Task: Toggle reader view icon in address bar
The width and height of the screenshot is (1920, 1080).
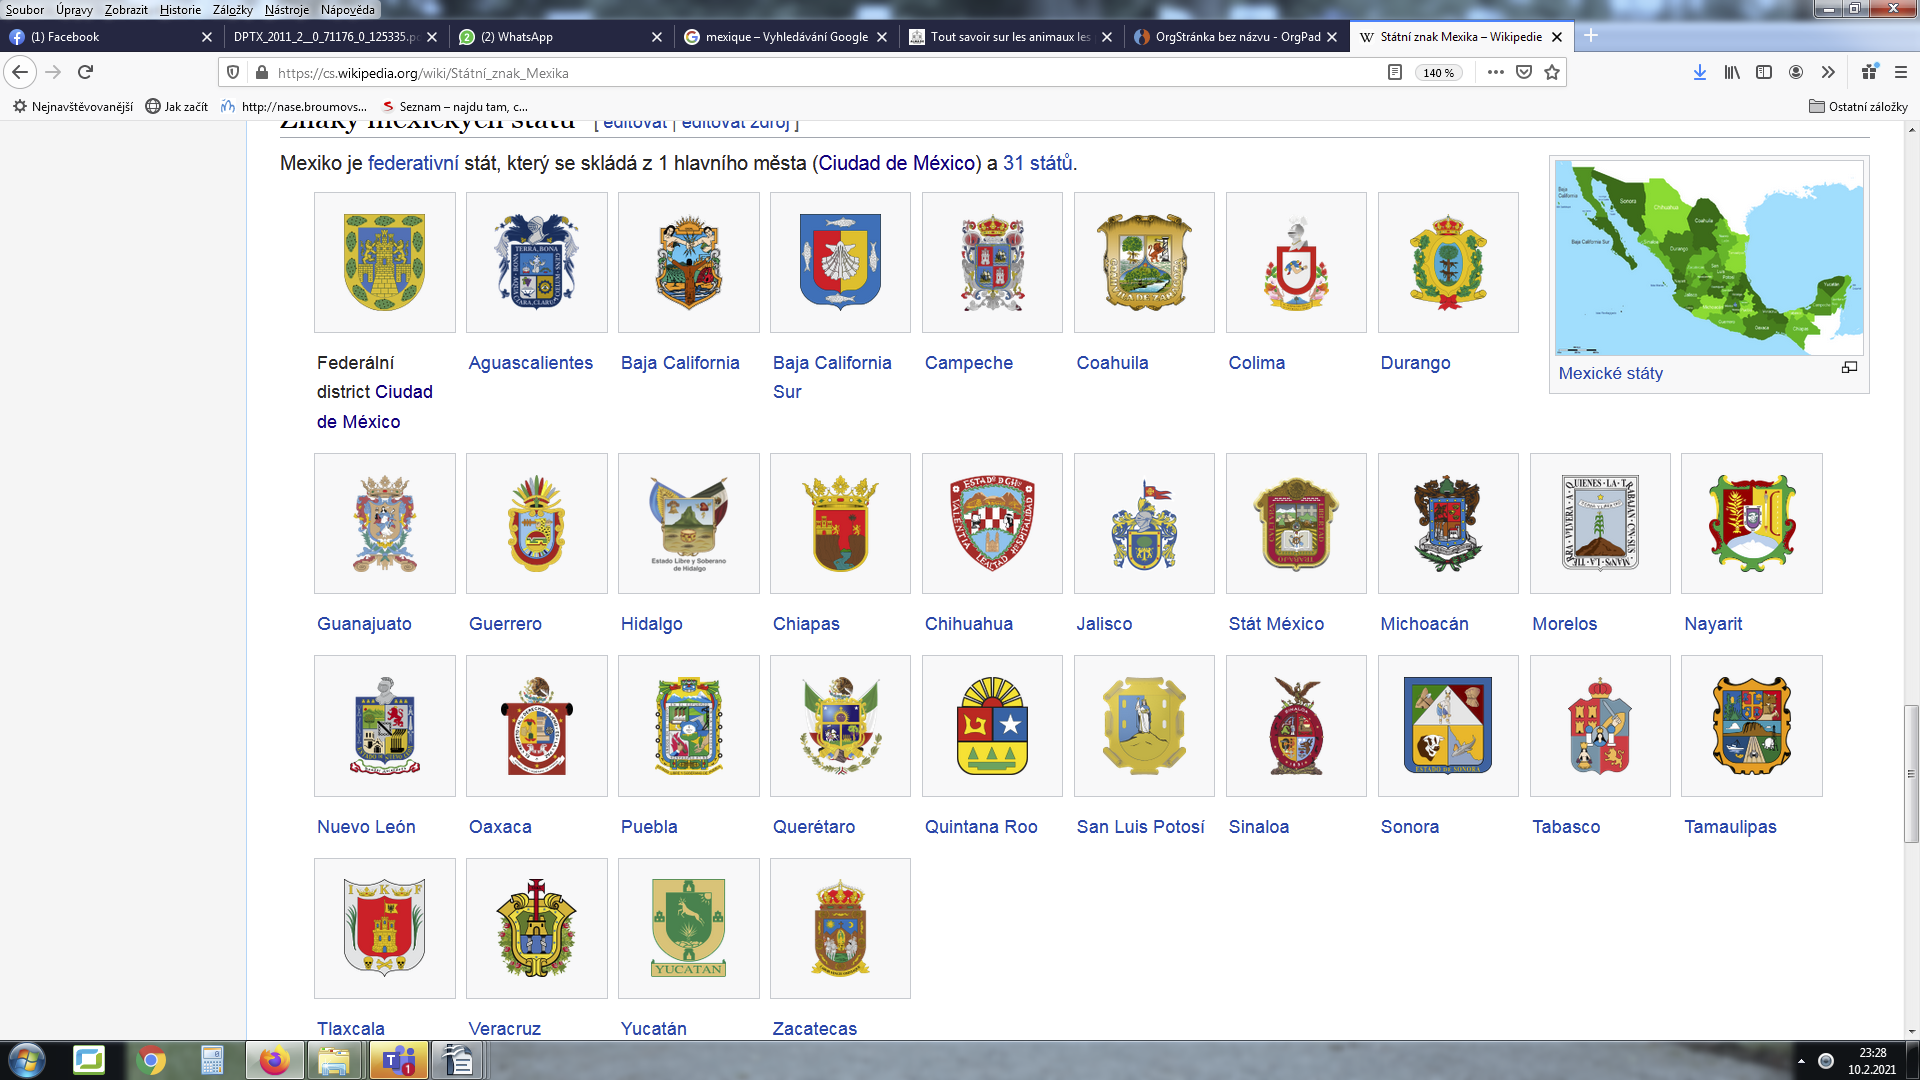Action: point(1395,72)
